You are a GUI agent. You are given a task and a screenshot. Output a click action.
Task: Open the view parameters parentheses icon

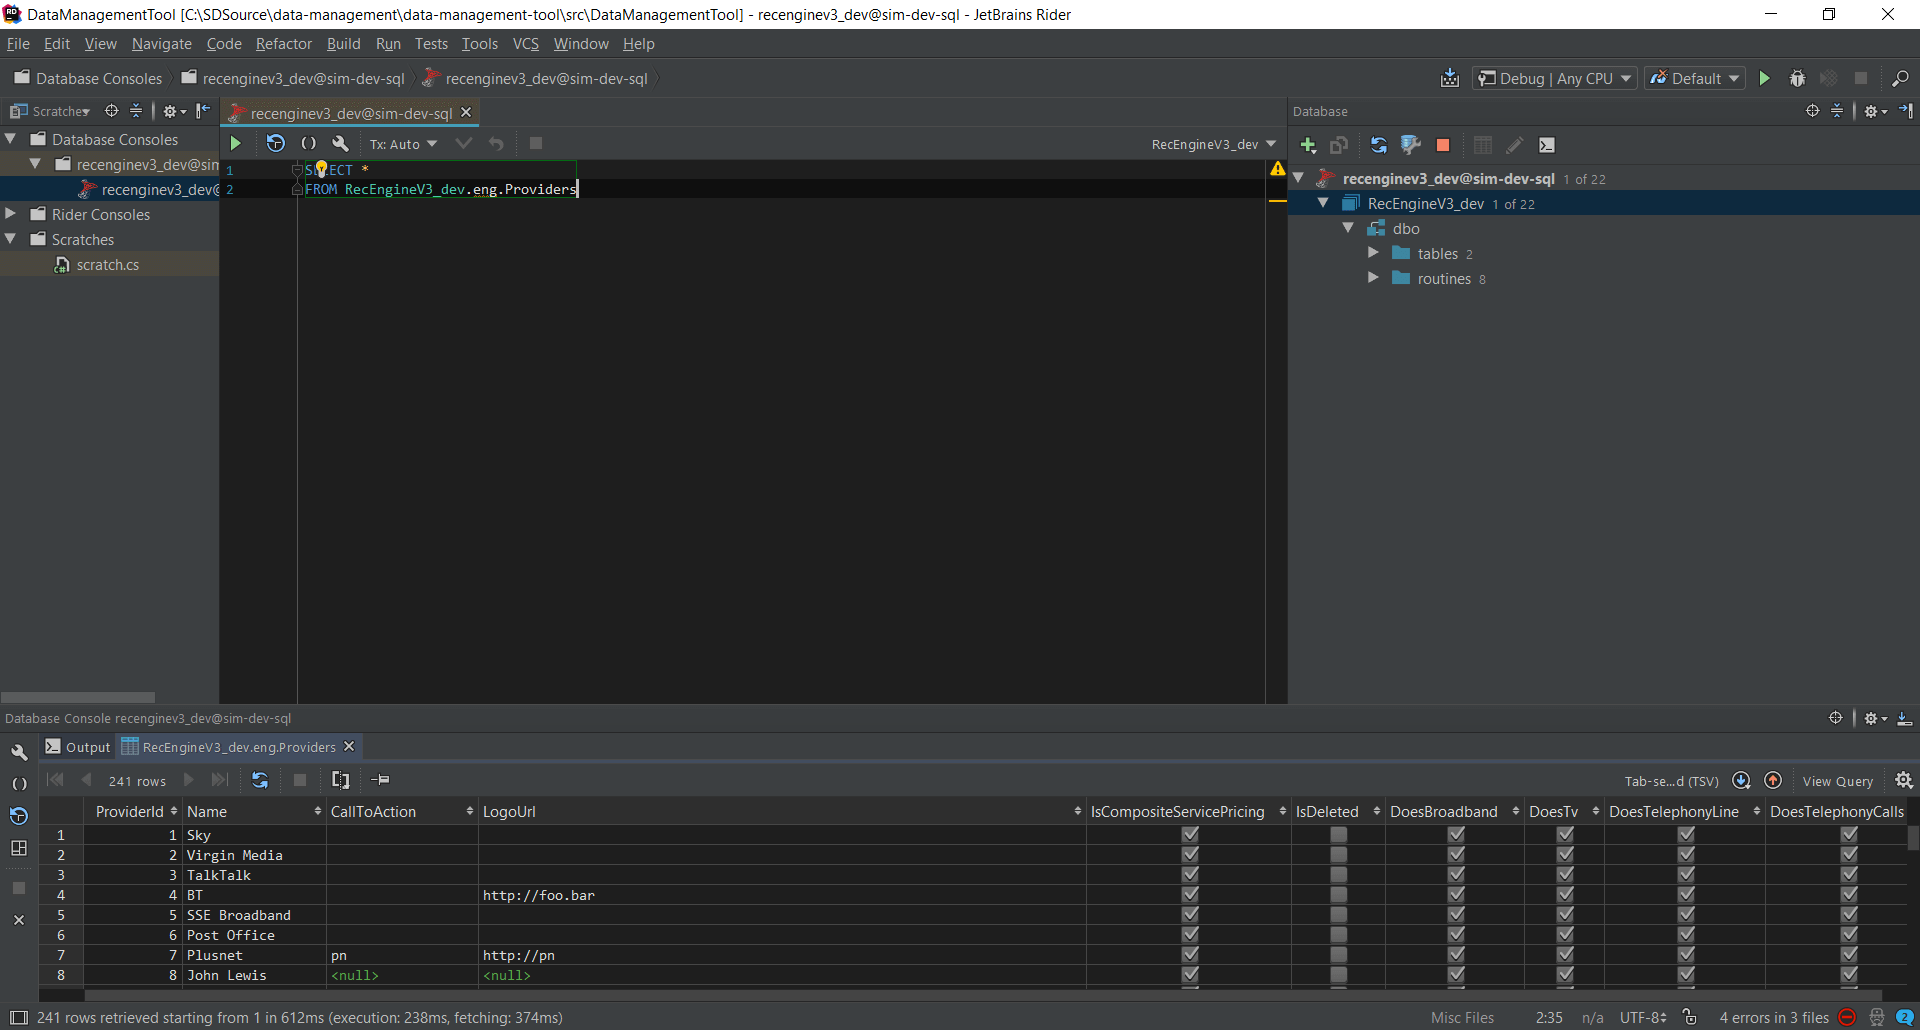tap(309, 144)
